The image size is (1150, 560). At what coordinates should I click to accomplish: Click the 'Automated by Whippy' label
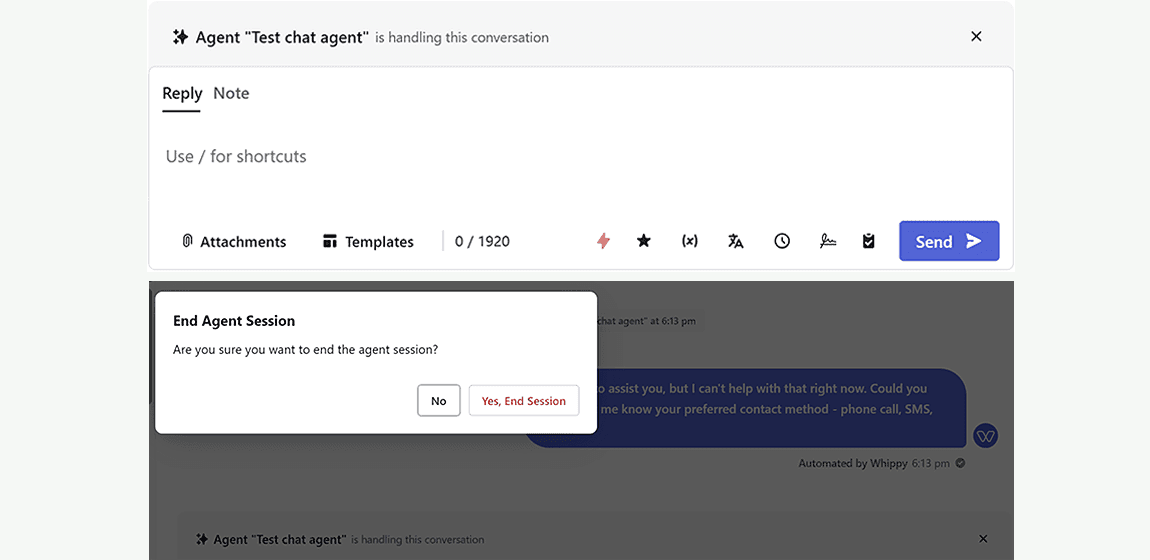(x=852, y=463)
